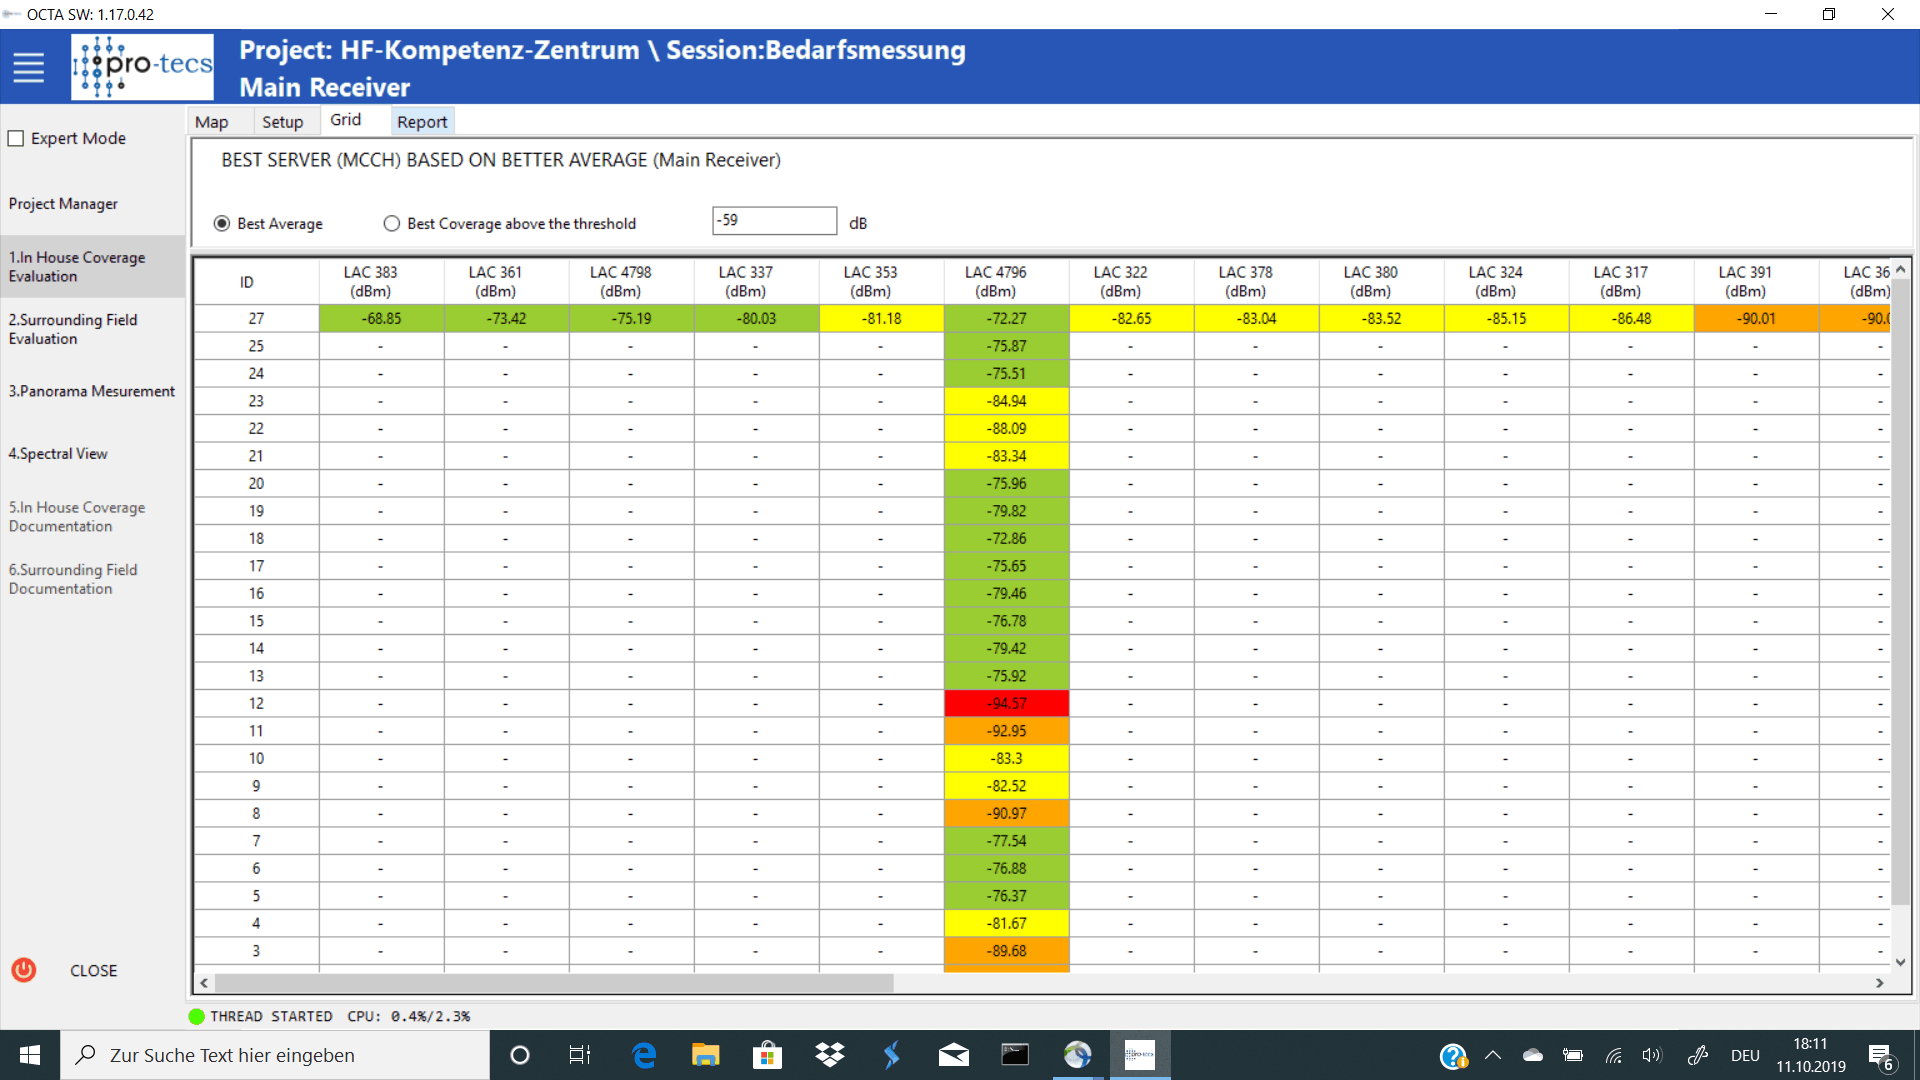Switch to the Map tab
Viewport: 1920px width, 1080px height.
pyautogui.click(x=211, y=121)
